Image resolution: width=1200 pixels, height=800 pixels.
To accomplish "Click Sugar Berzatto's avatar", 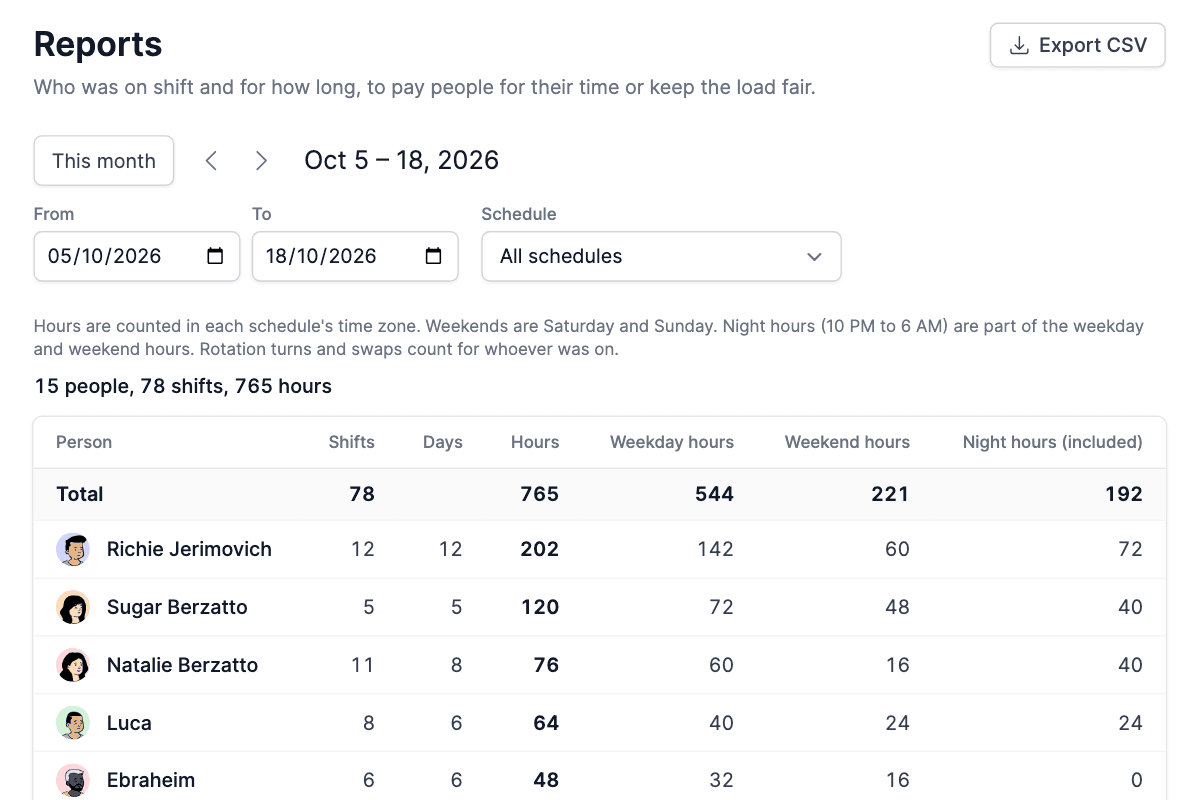I will (73, 607).
